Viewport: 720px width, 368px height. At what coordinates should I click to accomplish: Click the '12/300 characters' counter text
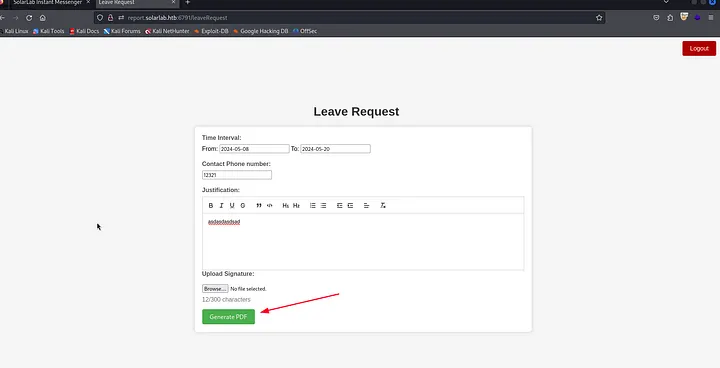tap(226, 300)
